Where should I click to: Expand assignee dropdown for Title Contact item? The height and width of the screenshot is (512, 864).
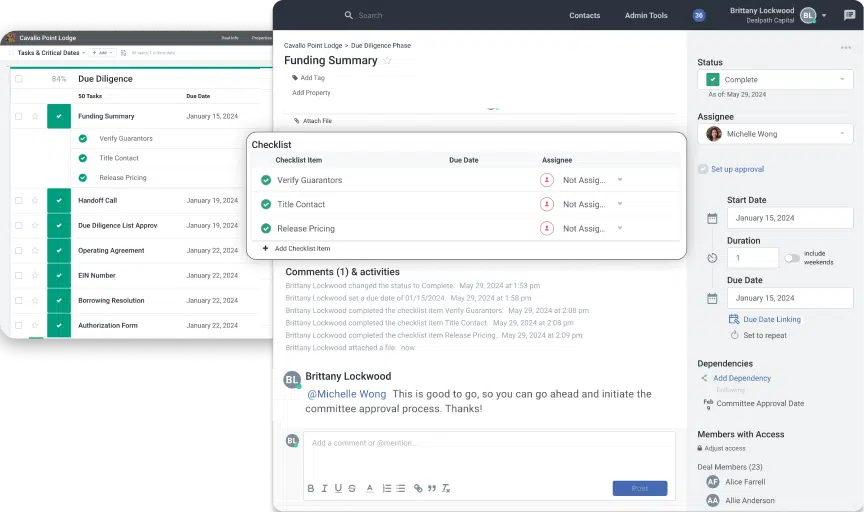620,204
